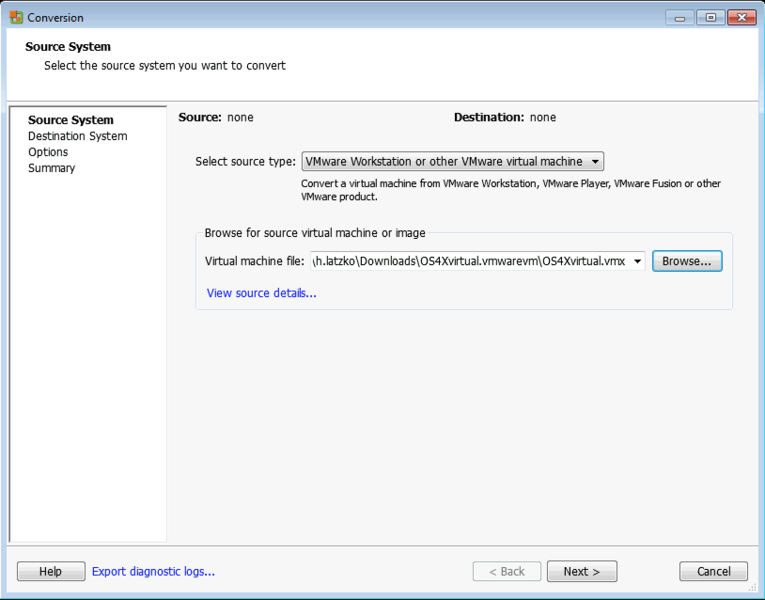The height and width of the screenshot is (600, 765).
Task: Proceed with the Next button
Action: [581, 572]
